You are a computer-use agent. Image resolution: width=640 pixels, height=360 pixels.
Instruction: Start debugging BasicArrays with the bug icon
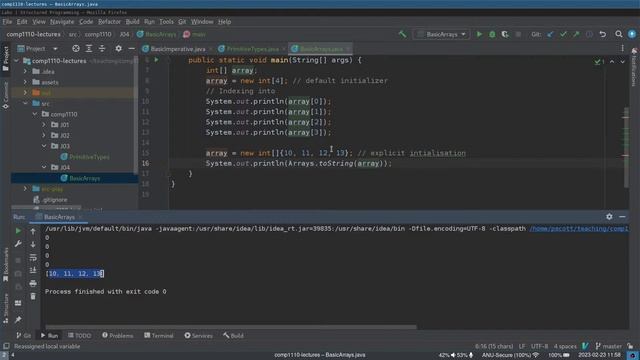pyautogui.click(x=492, y=34)
